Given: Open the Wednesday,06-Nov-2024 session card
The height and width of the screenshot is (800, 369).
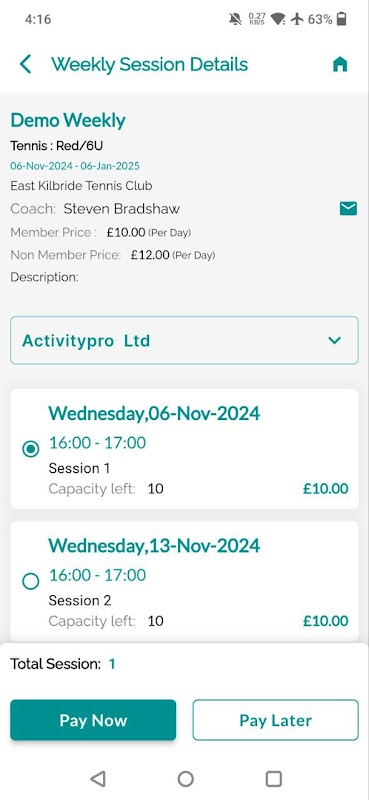Looking at the screenshot, I should (184, 449).
